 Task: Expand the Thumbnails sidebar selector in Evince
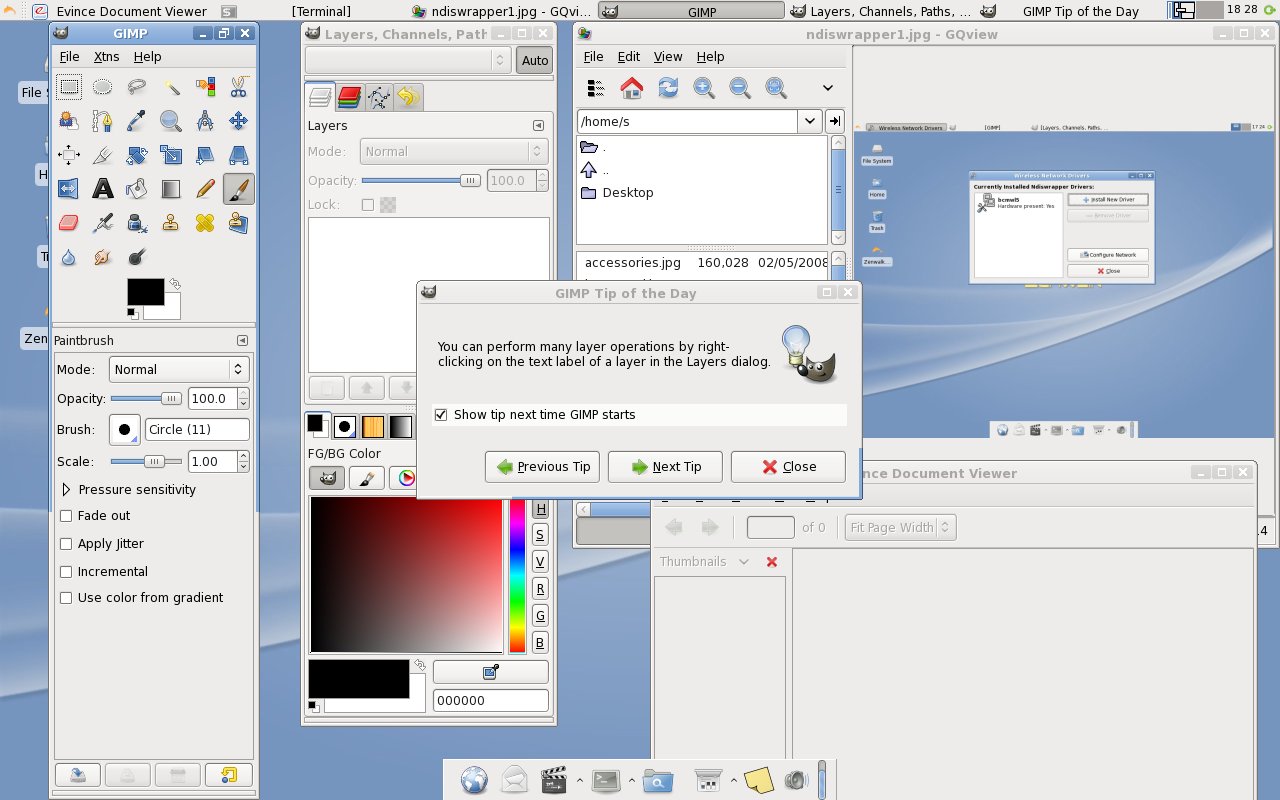[x=704, y=562]
